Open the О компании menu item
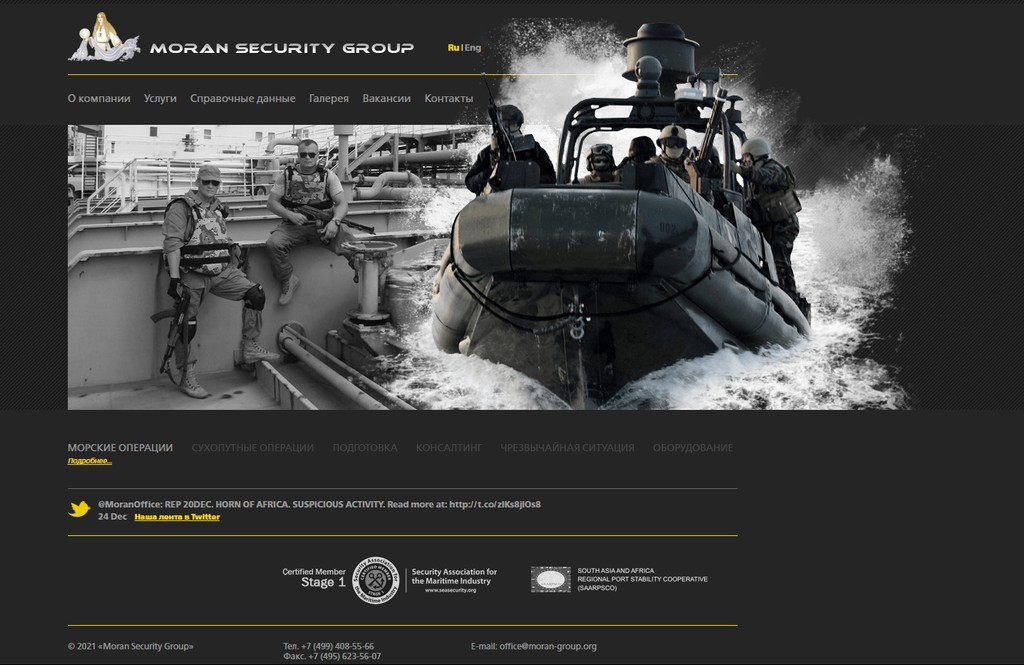The width and height of the screenshot is (1024, 665). pos(99,99)
